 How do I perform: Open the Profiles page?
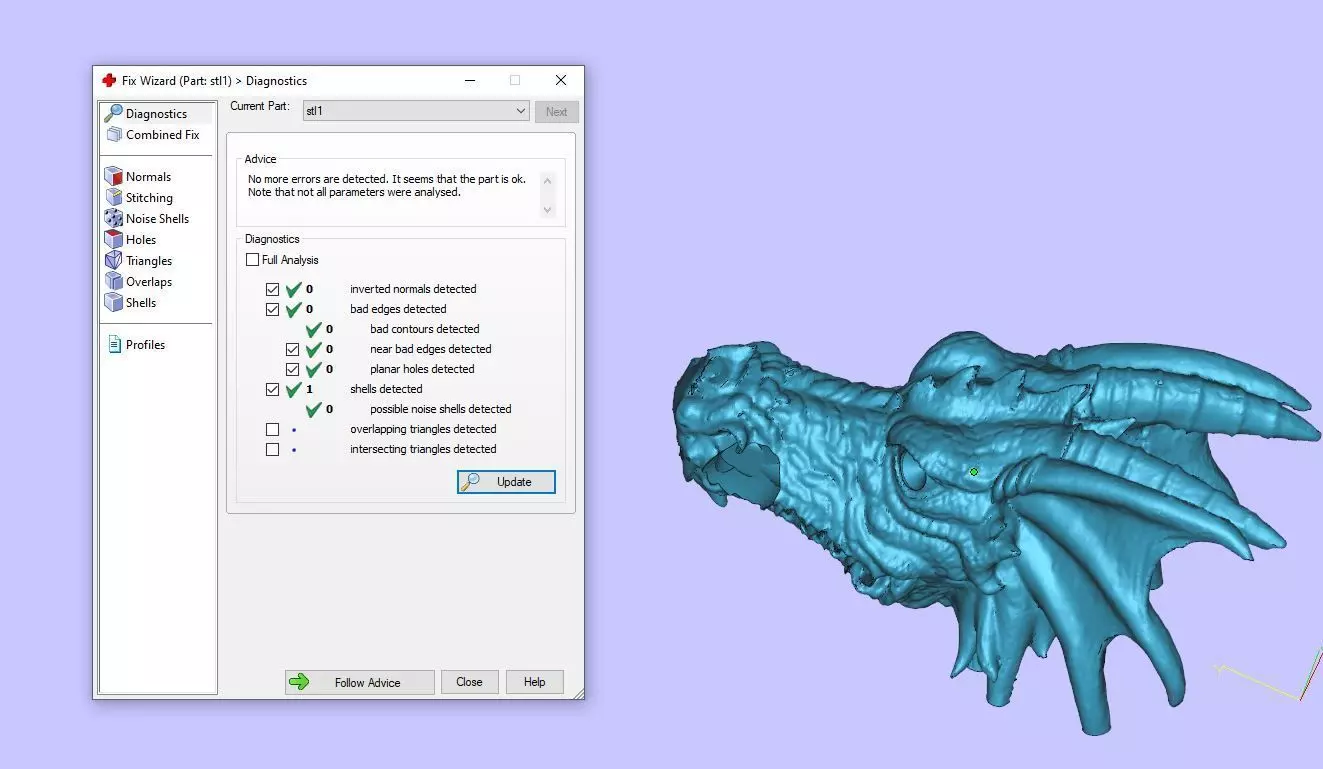coord(145,344)
